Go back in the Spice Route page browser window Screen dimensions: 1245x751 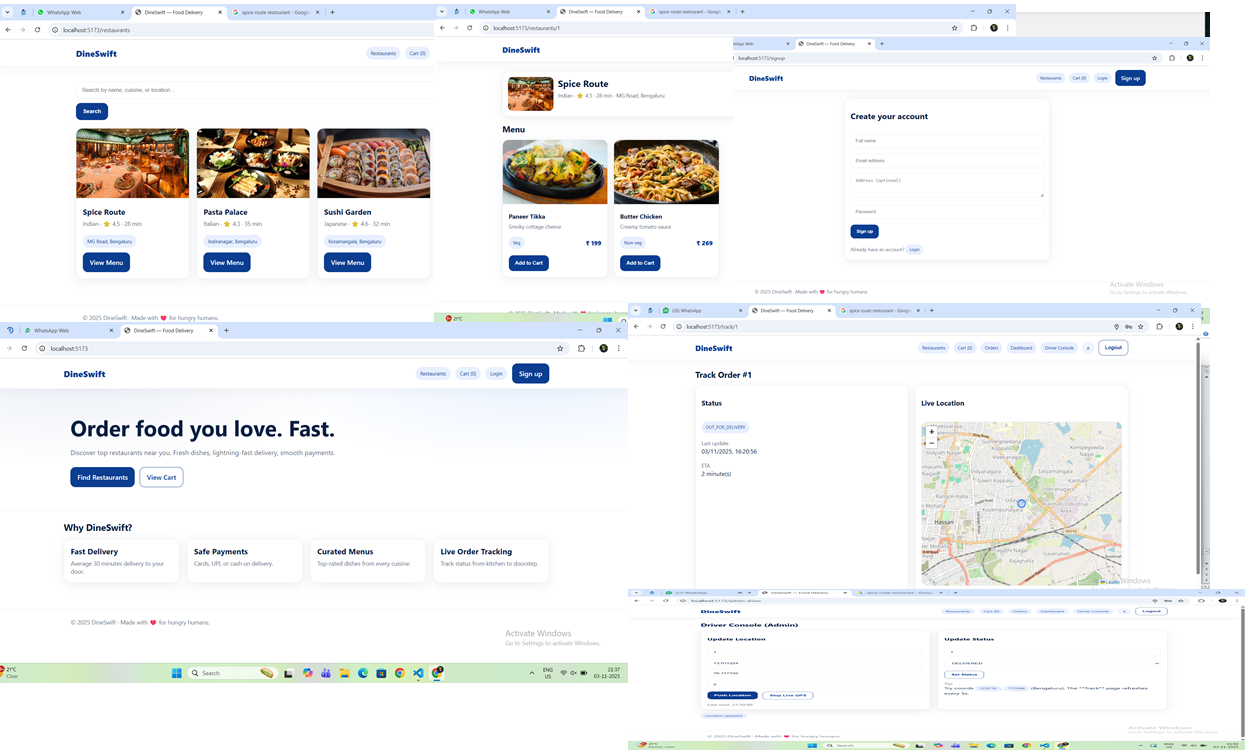pos(443,28)
